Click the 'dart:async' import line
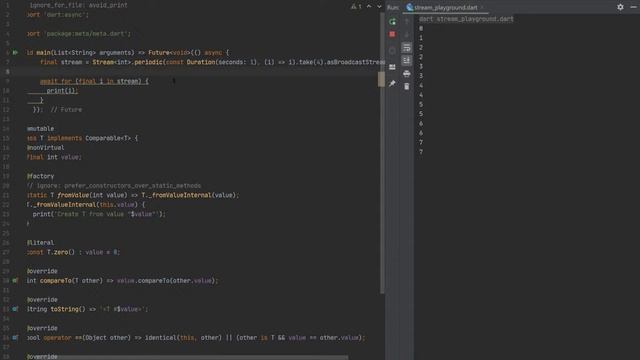This screenshot has width=640, height=360. [58, 15]
